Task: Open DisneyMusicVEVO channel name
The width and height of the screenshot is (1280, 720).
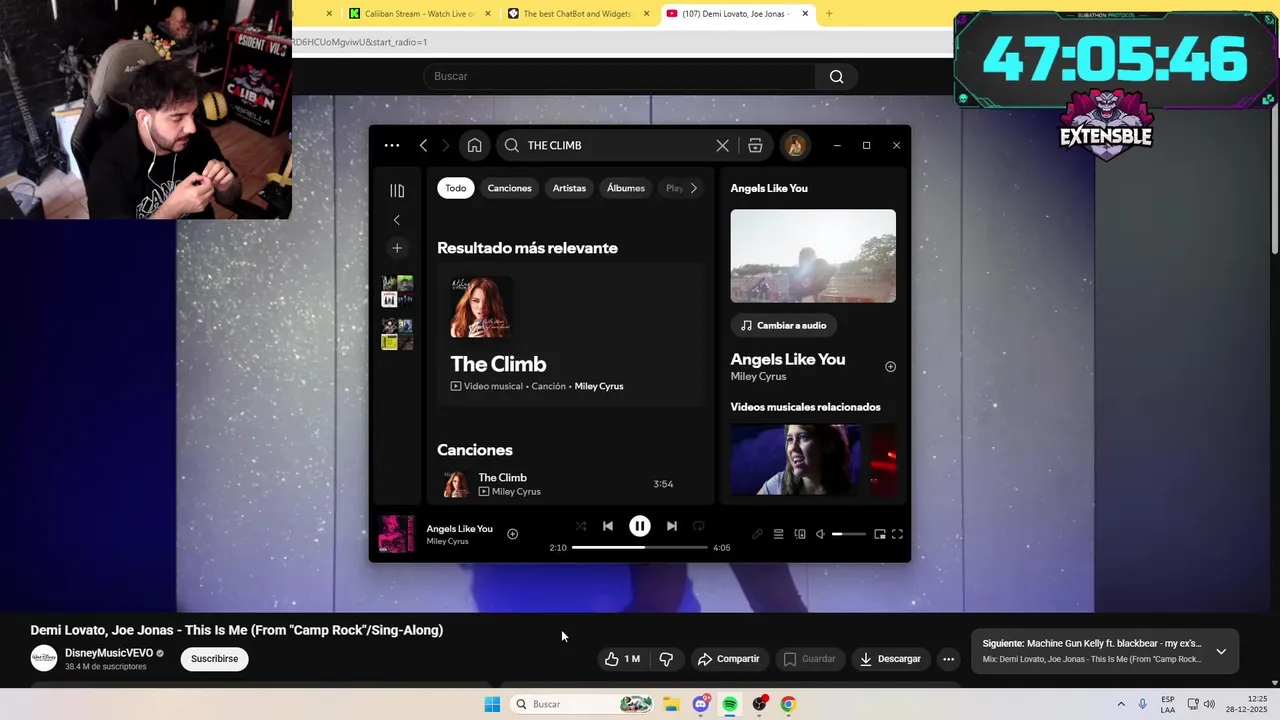Action: pos(109,653)
